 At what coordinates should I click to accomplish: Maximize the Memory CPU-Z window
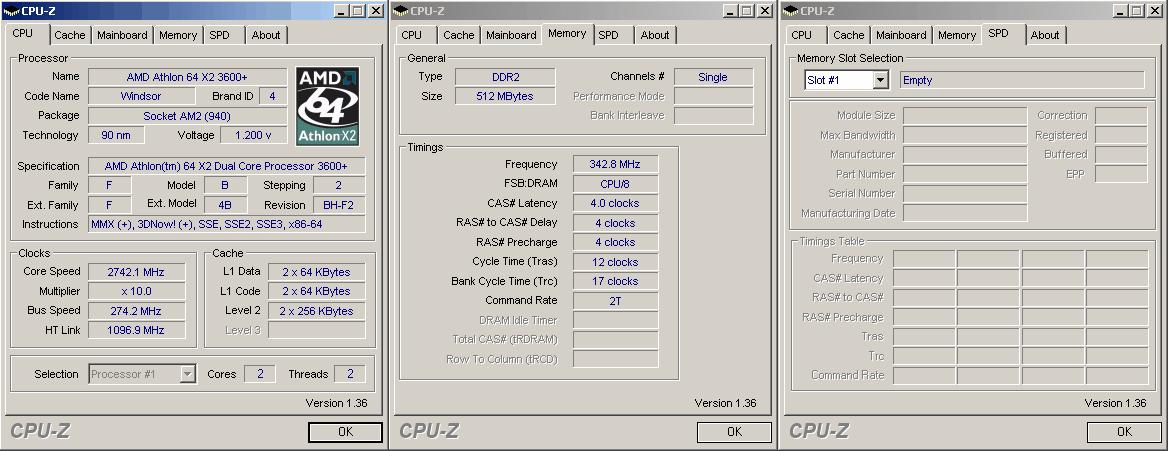coord(747,10)
